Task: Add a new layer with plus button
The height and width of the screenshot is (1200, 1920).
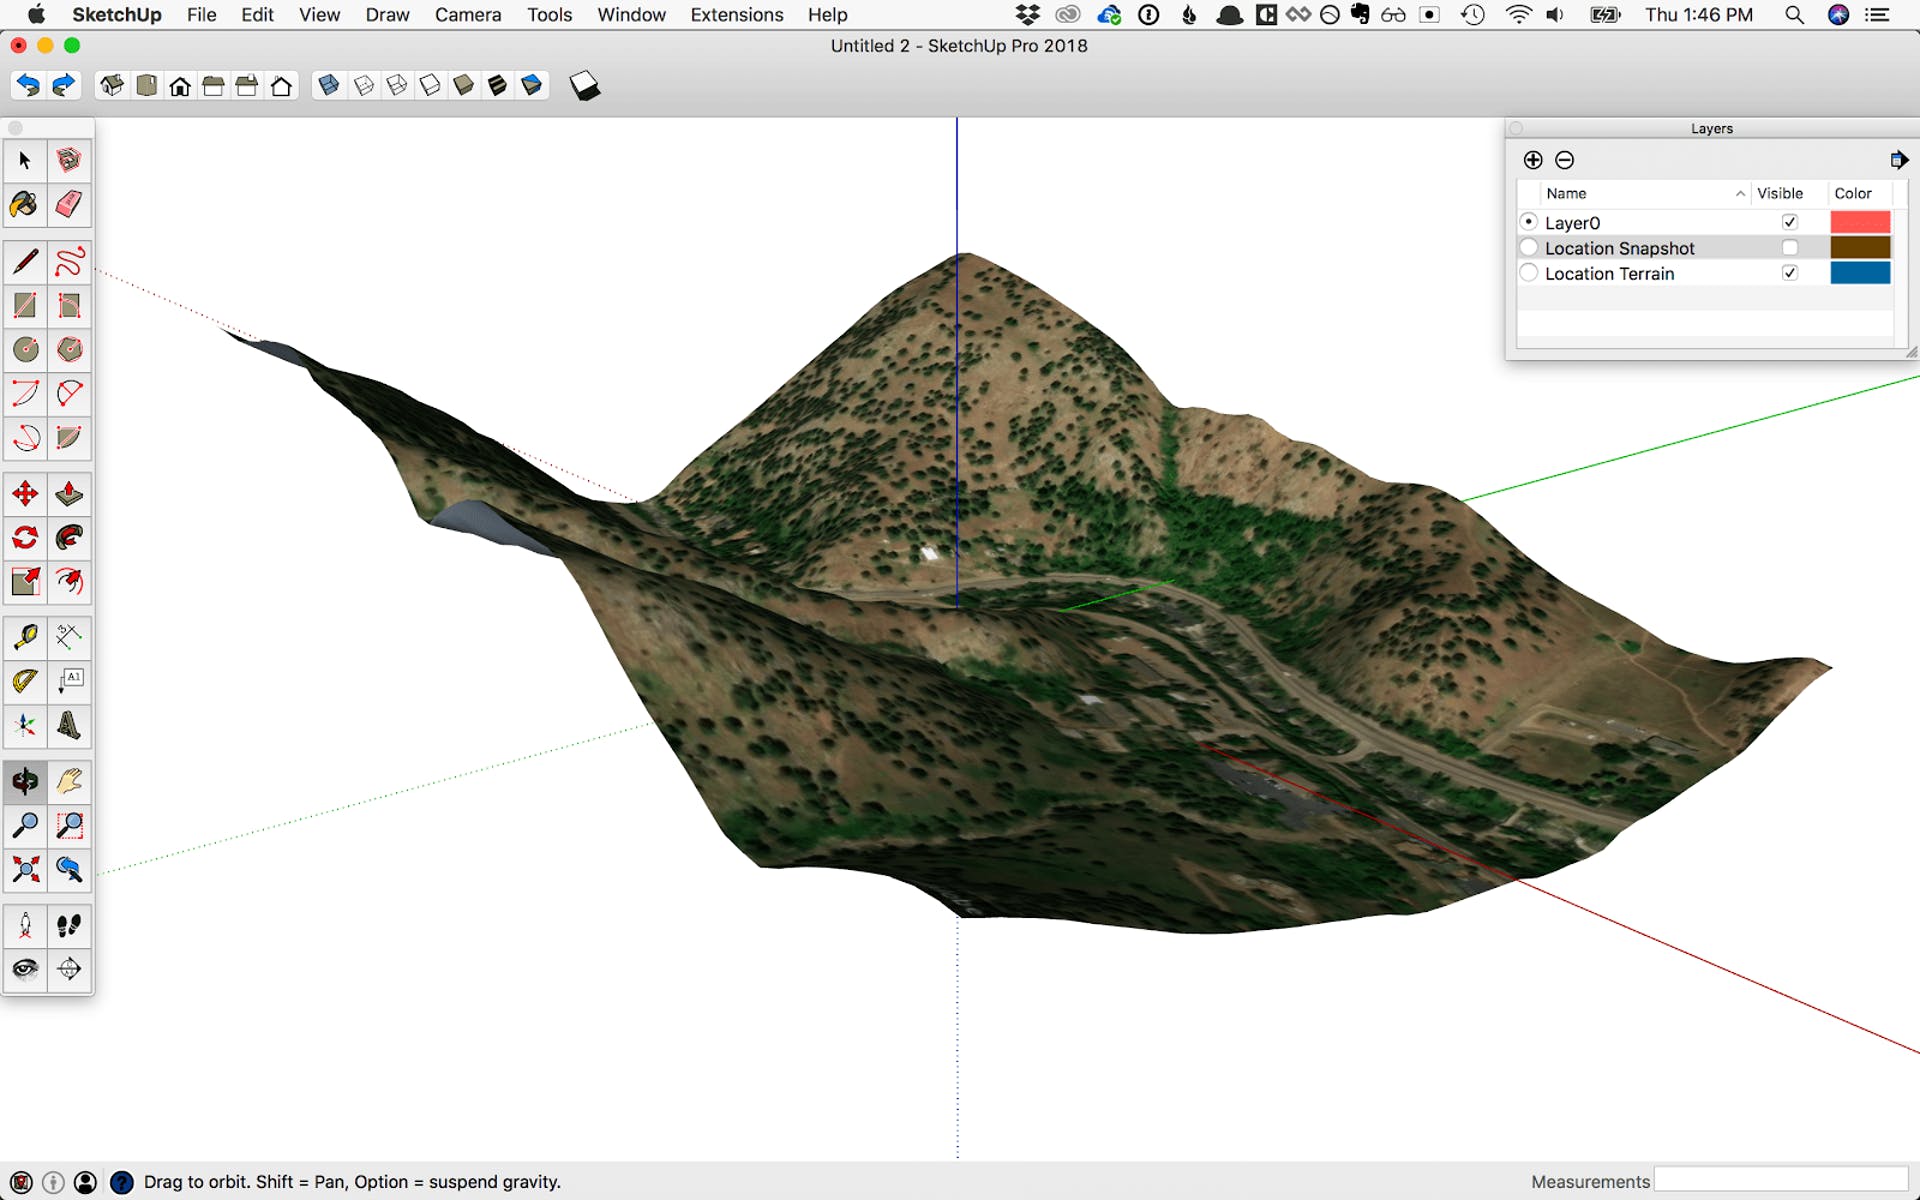Action: tap(1532, 160)
